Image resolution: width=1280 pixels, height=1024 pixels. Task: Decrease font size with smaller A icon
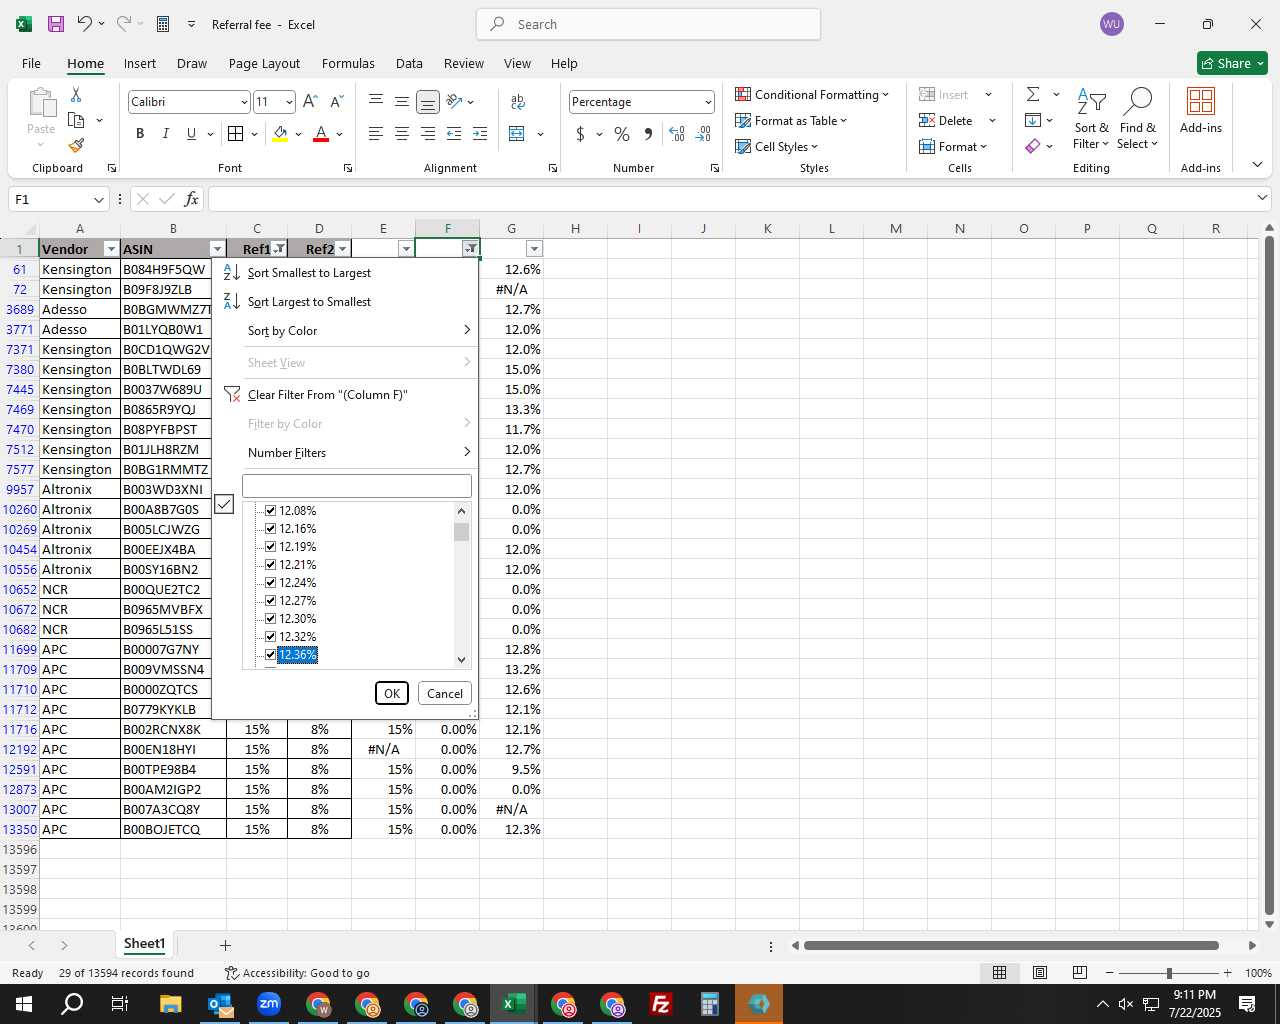(x=336, y=101)
